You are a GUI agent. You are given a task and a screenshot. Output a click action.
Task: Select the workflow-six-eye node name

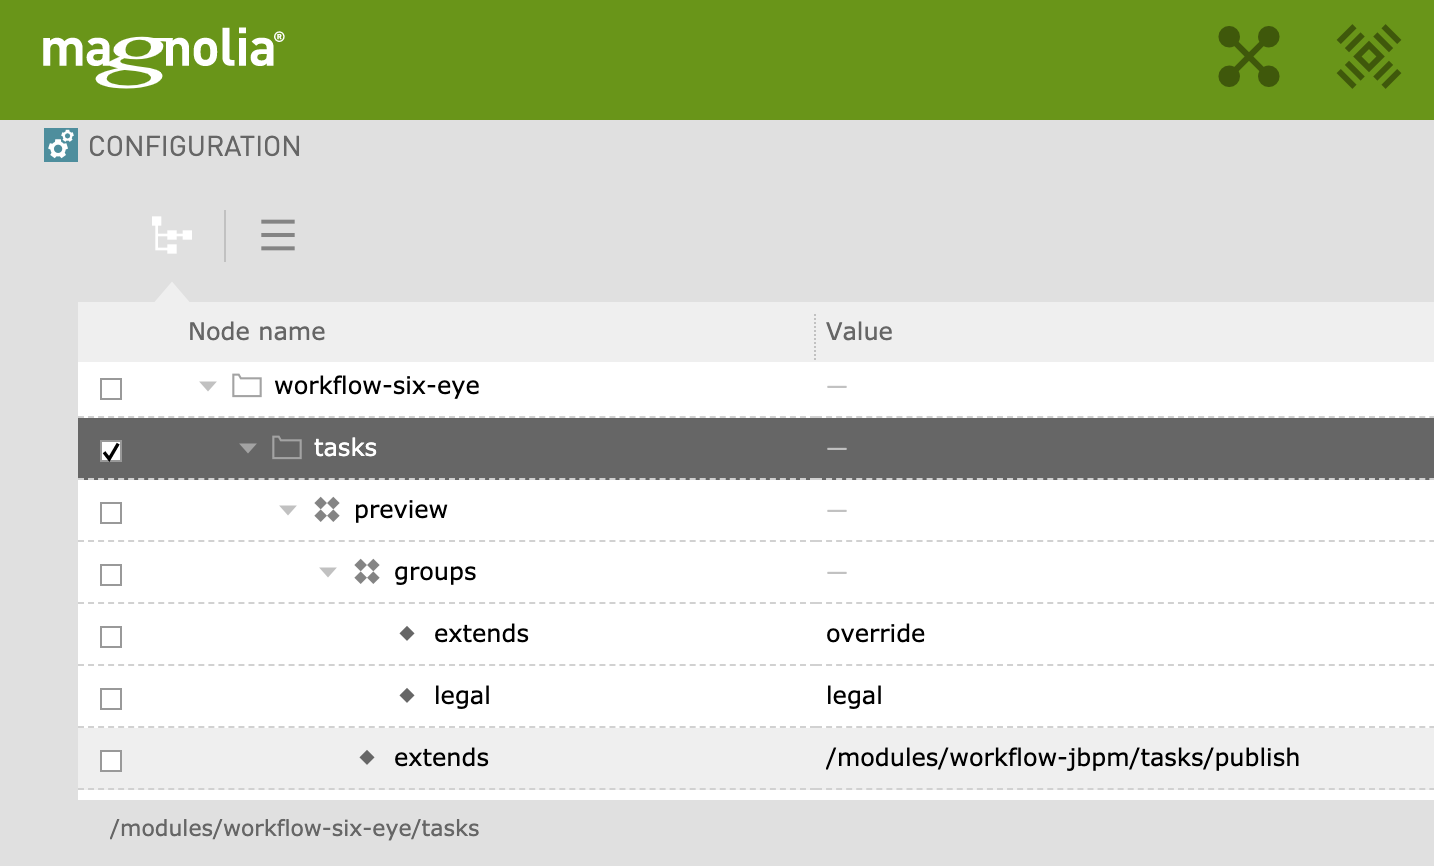tap(377, 386)
